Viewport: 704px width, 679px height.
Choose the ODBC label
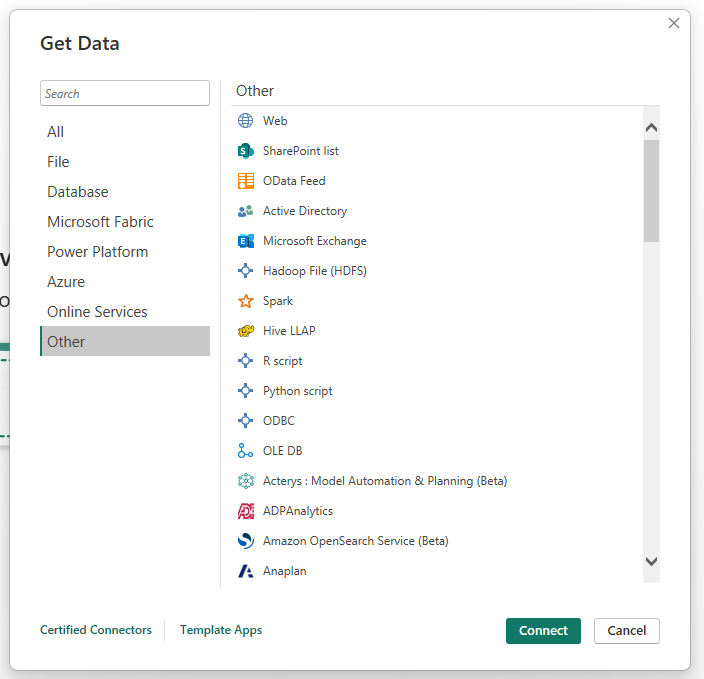tap(279, 421)
